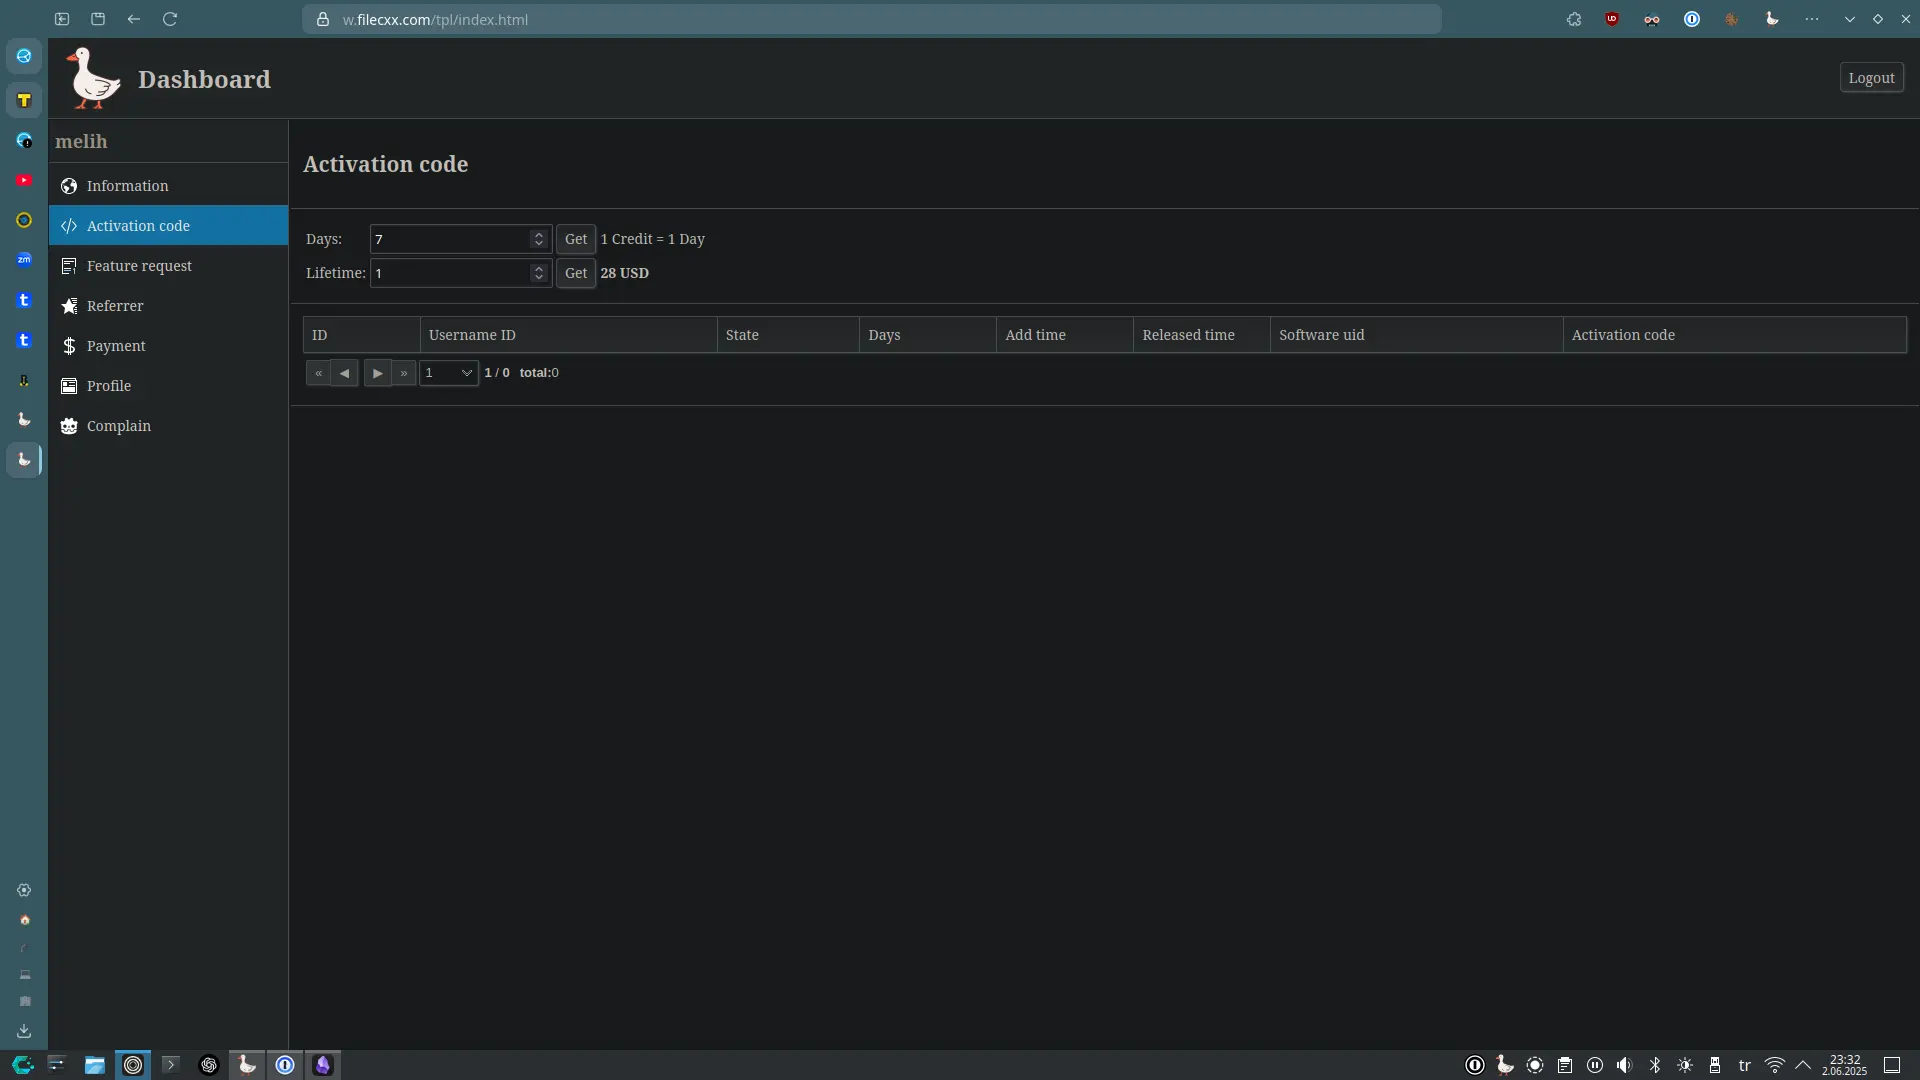Go to next page of table

377,373
